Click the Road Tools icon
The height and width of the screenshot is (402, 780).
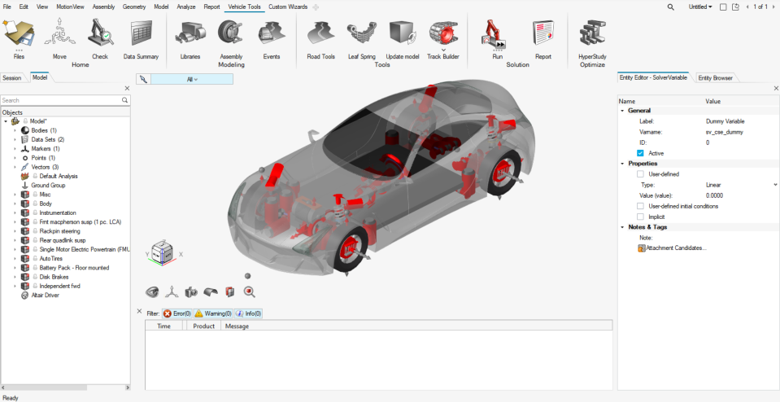(x=321, y=36)
